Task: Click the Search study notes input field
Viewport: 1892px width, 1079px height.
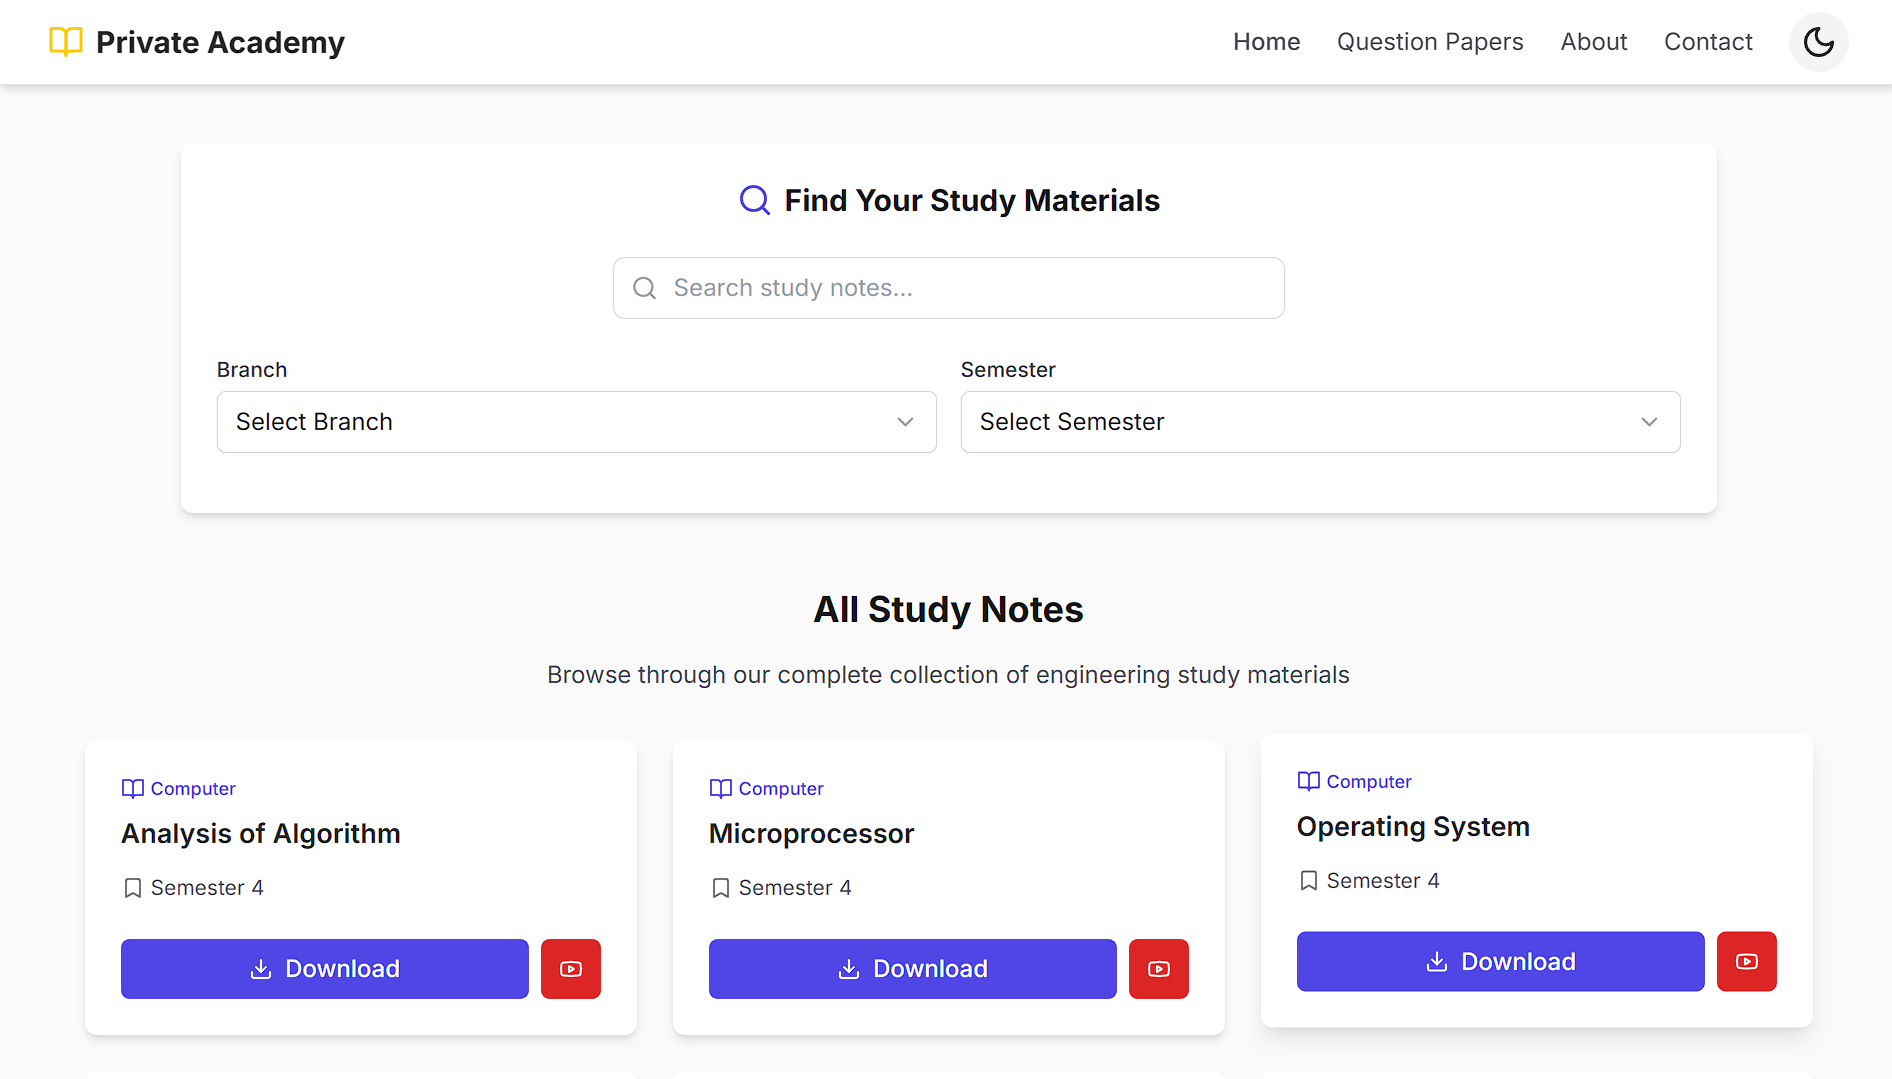Action: pos(960,288)
